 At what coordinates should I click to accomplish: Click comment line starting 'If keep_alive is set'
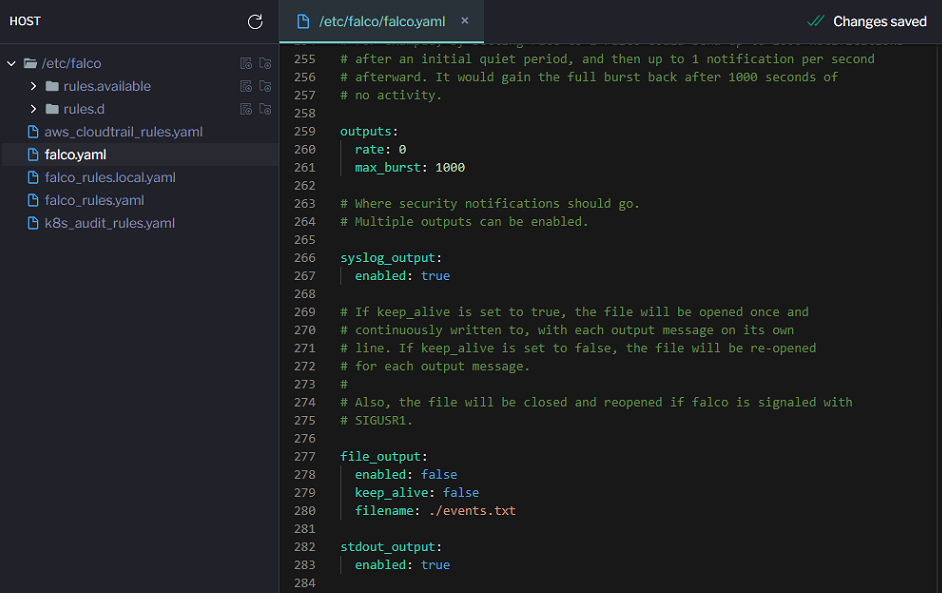[x=574, y=312]
